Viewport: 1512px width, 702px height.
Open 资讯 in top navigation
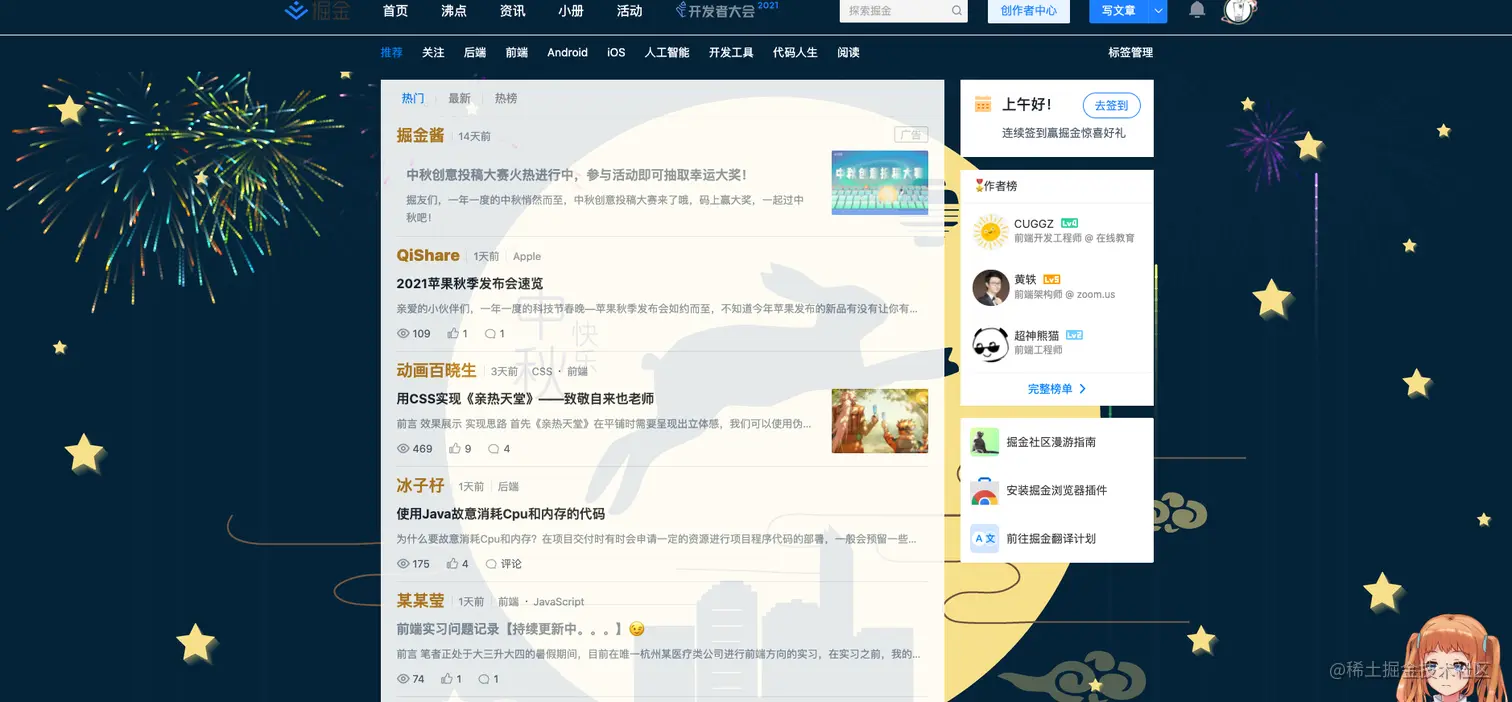coord(513,11)
